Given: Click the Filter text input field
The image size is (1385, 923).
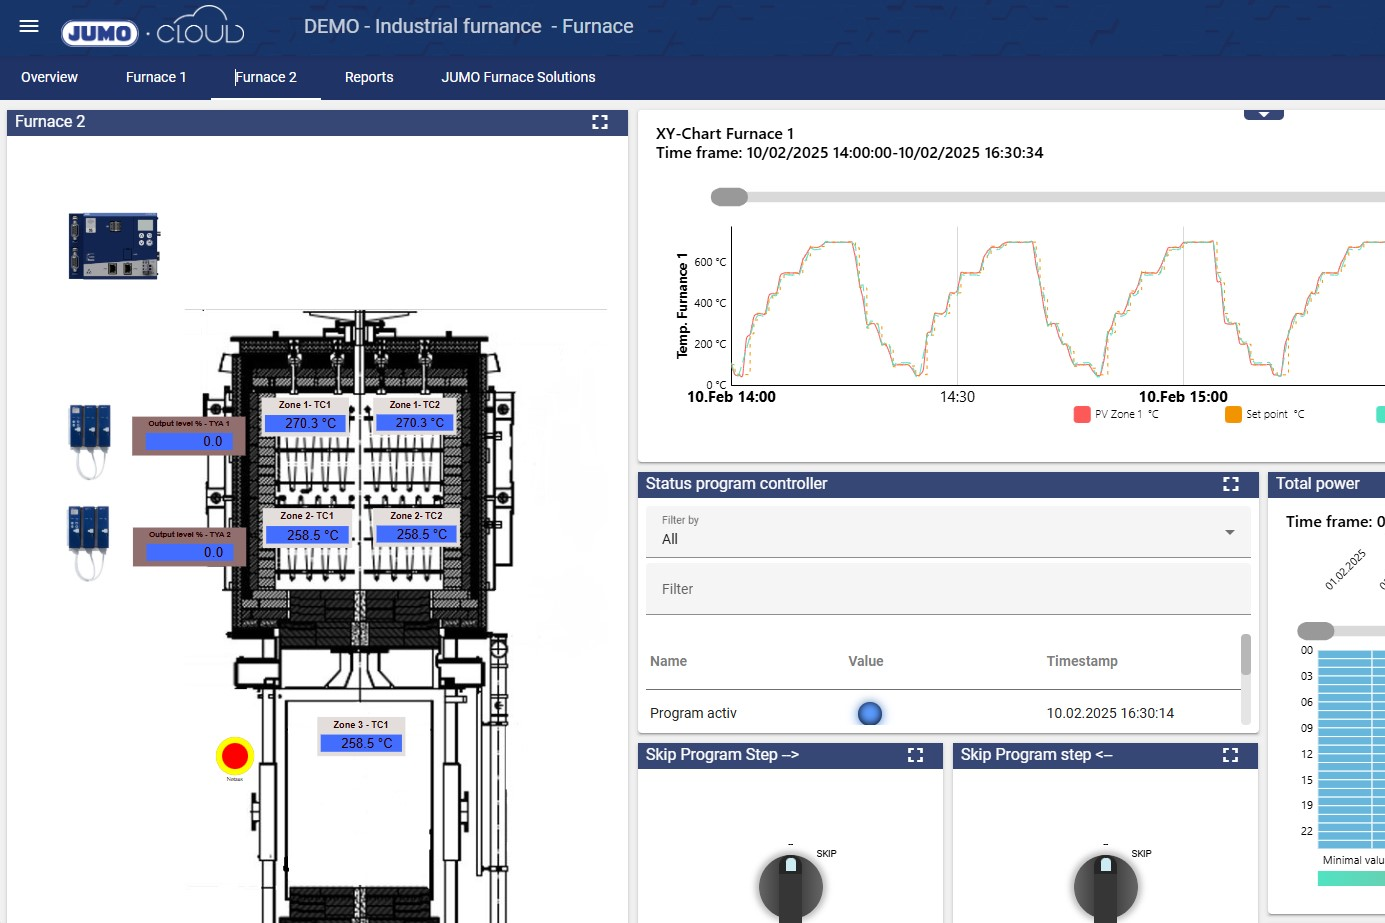Looking at the screenshot, I should pos(948,589).
